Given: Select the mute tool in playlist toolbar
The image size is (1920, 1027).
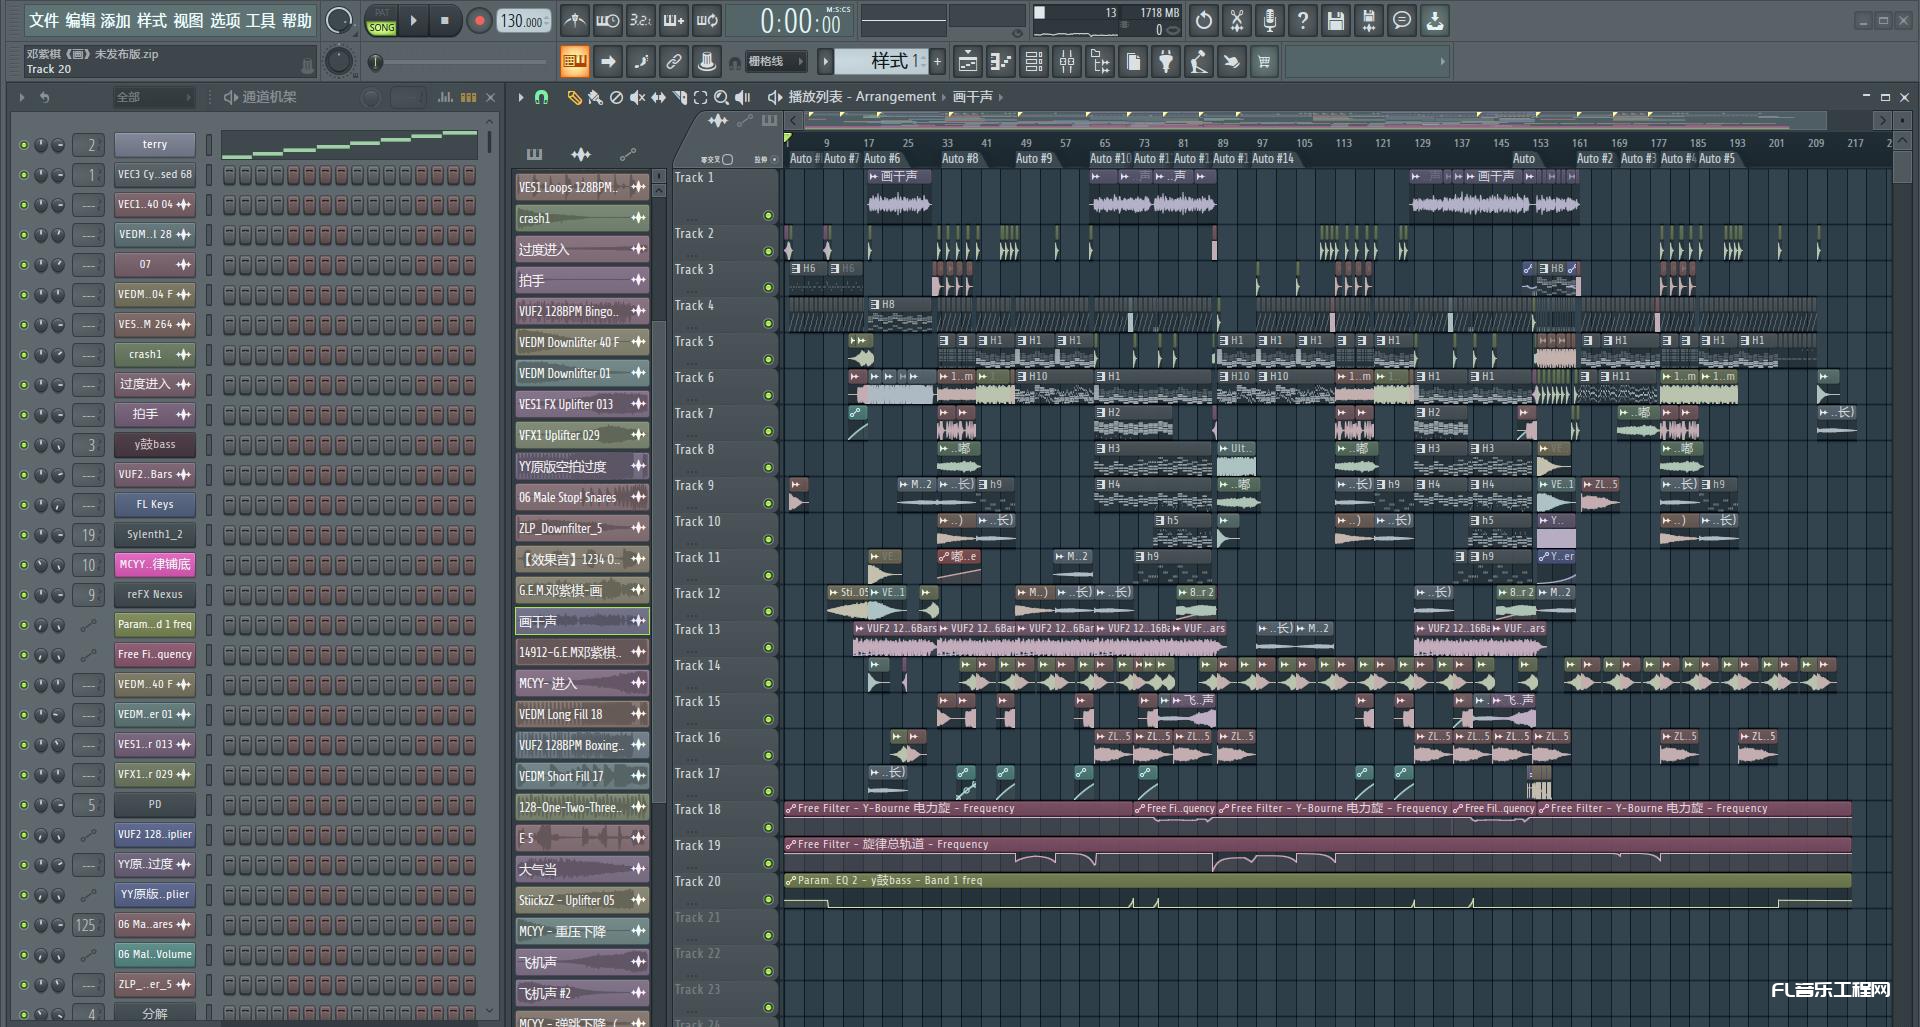Looking at the screenshot, I should click(x=637, y=97).
